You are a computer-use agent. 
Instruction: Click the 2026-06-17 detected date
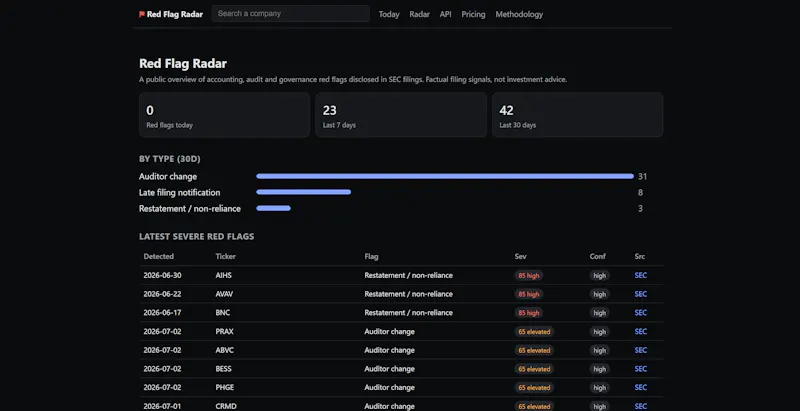click(x=162, y=313)
